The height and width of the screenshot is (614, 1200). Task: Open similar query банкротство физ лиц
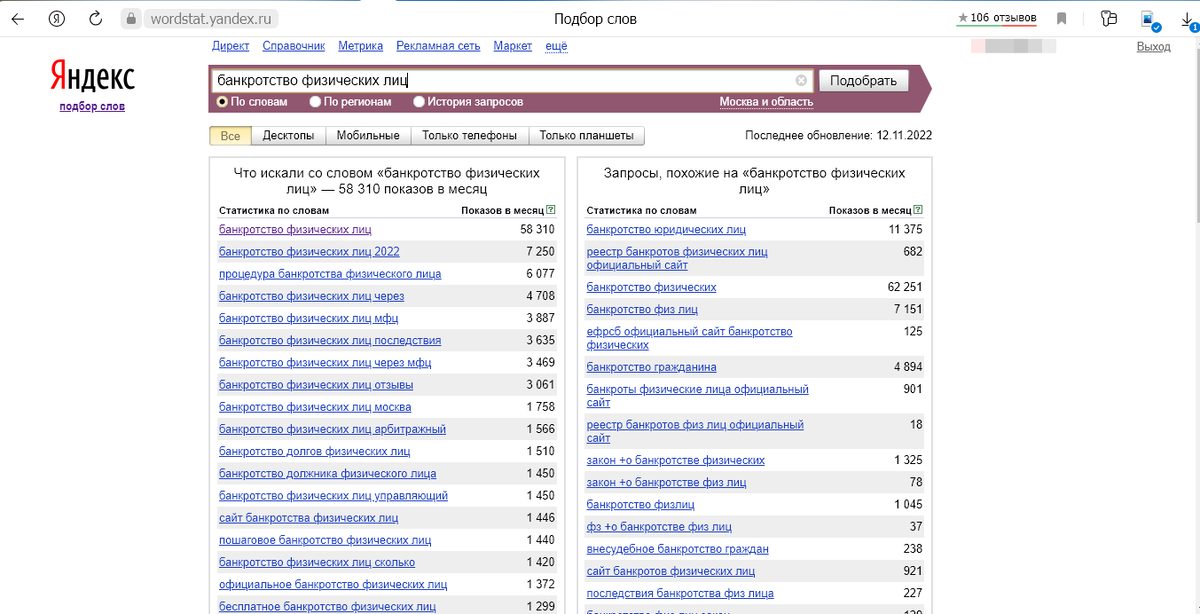(x=642, y=310)
